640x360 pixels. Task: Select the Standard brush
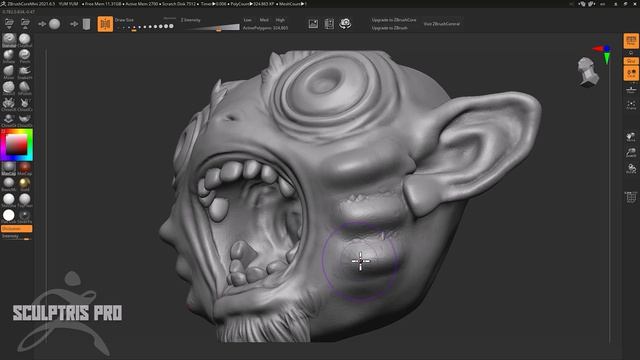9,40
